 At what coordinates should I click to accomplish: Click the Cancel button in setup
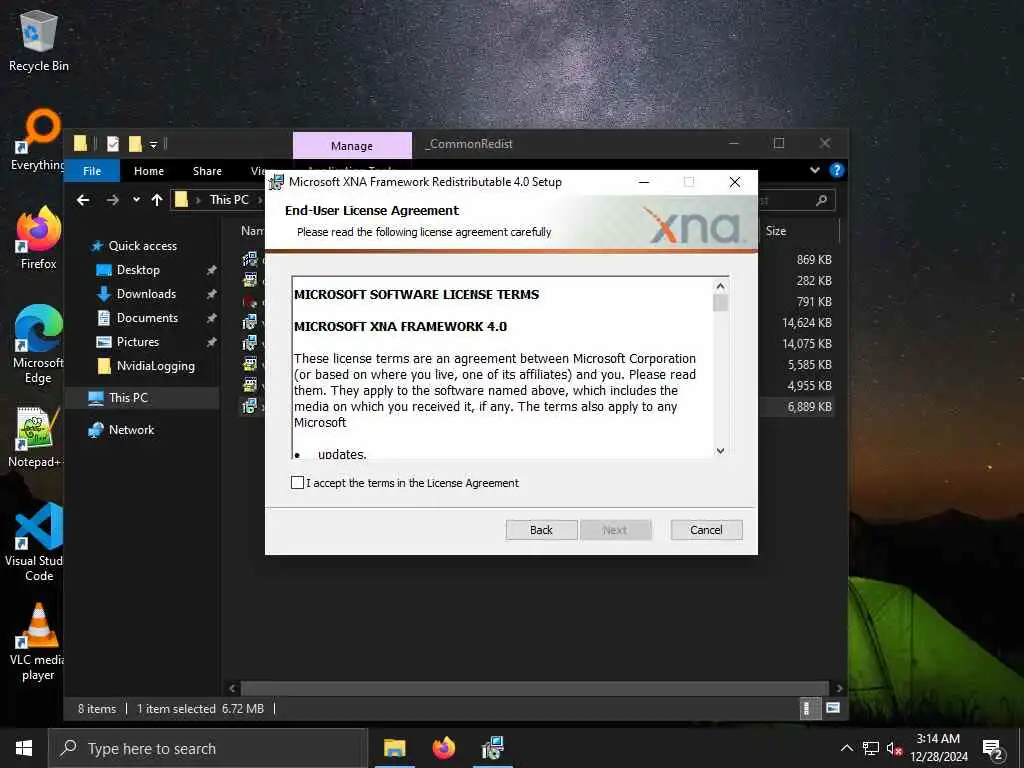706,530
